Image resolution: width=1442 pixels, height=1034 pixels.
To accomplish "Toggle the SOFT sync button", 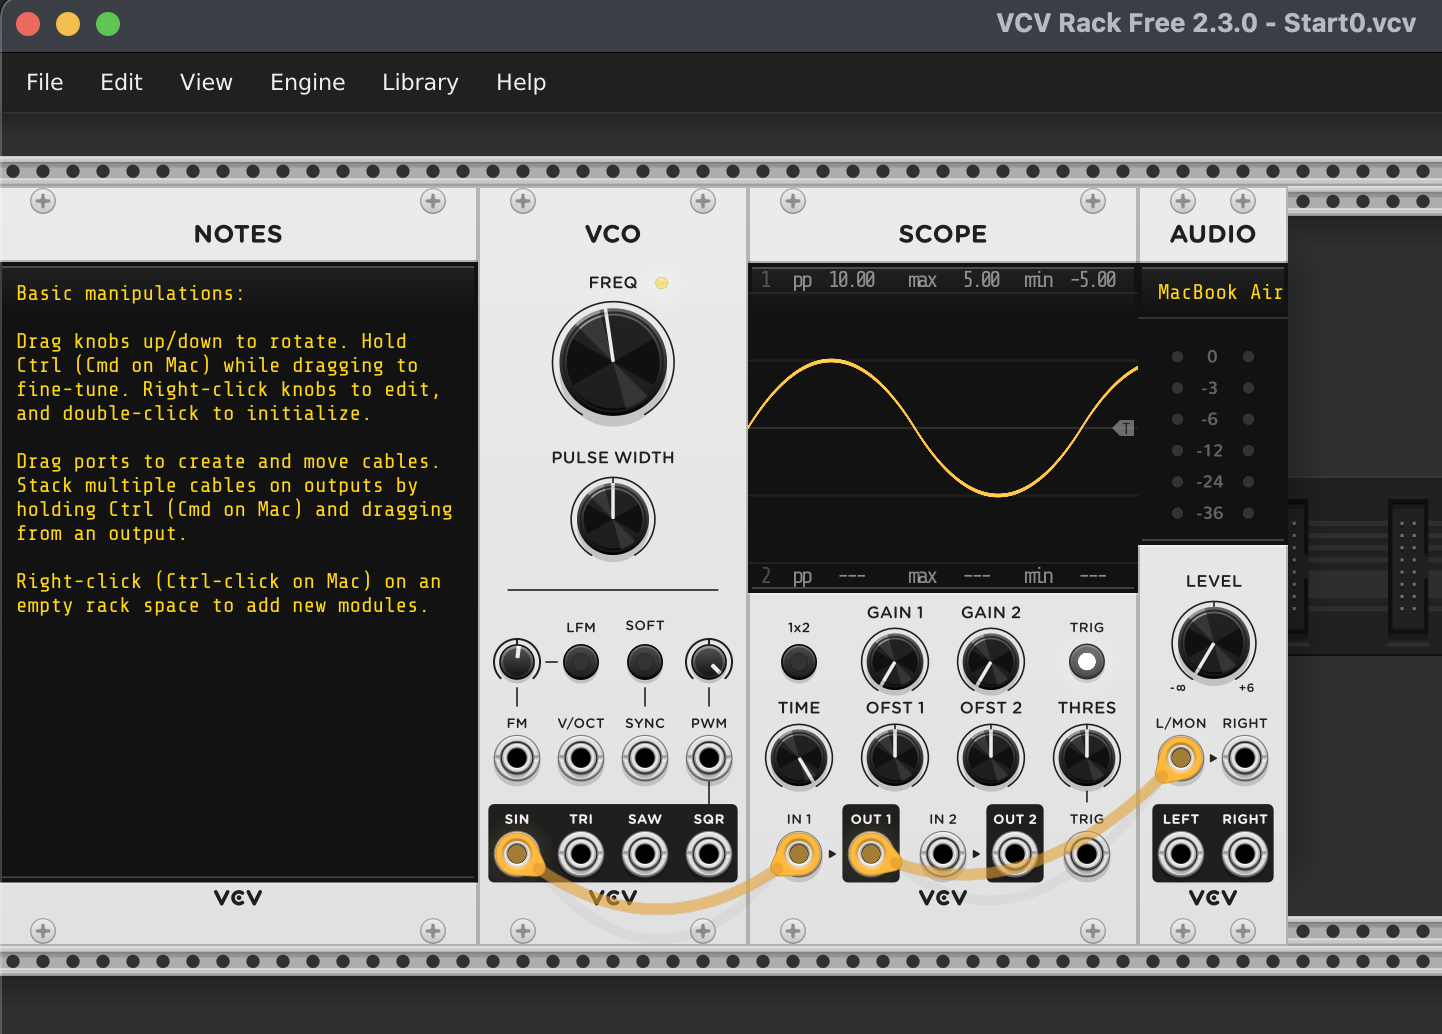I will [x=645, y=662].
